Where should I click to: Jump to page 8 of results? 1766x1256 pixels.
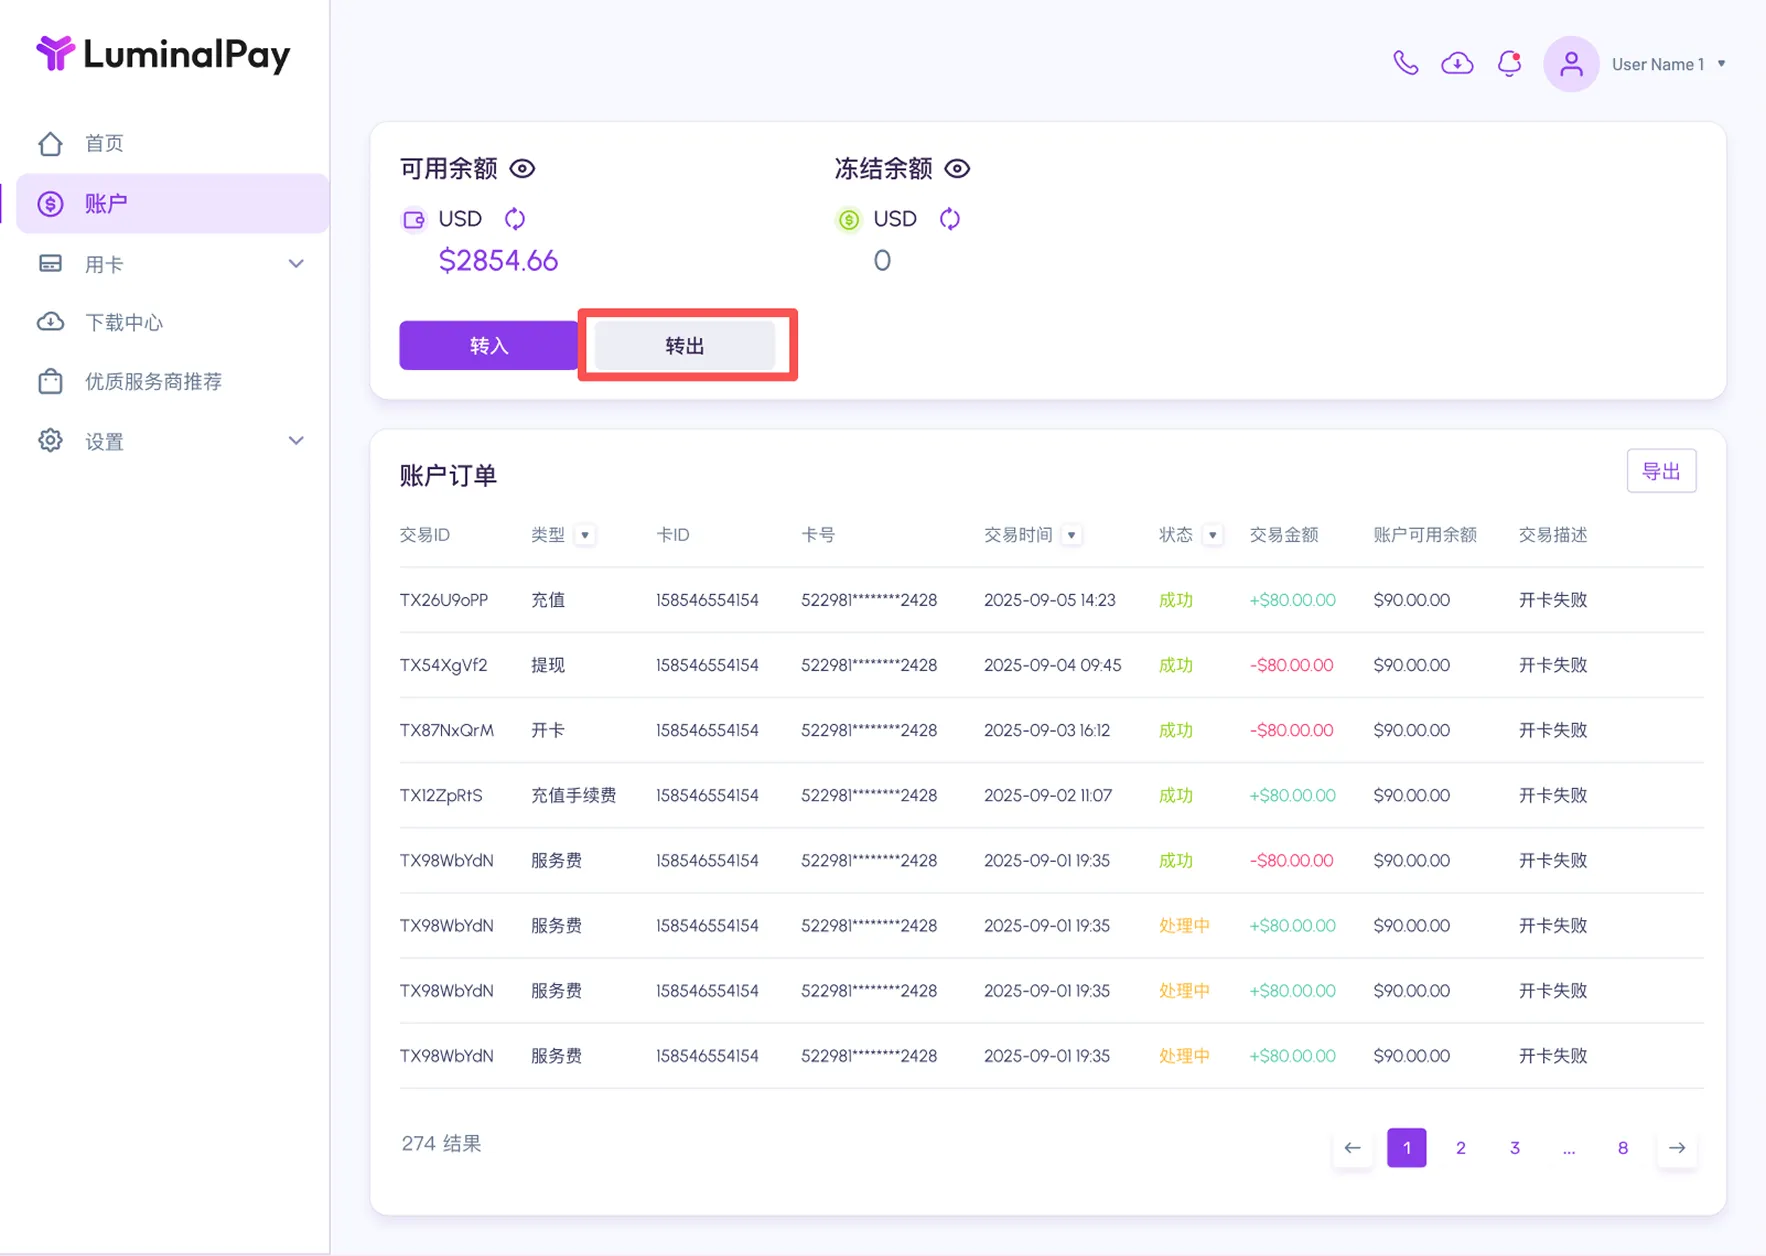(x=1622, y=1147)
